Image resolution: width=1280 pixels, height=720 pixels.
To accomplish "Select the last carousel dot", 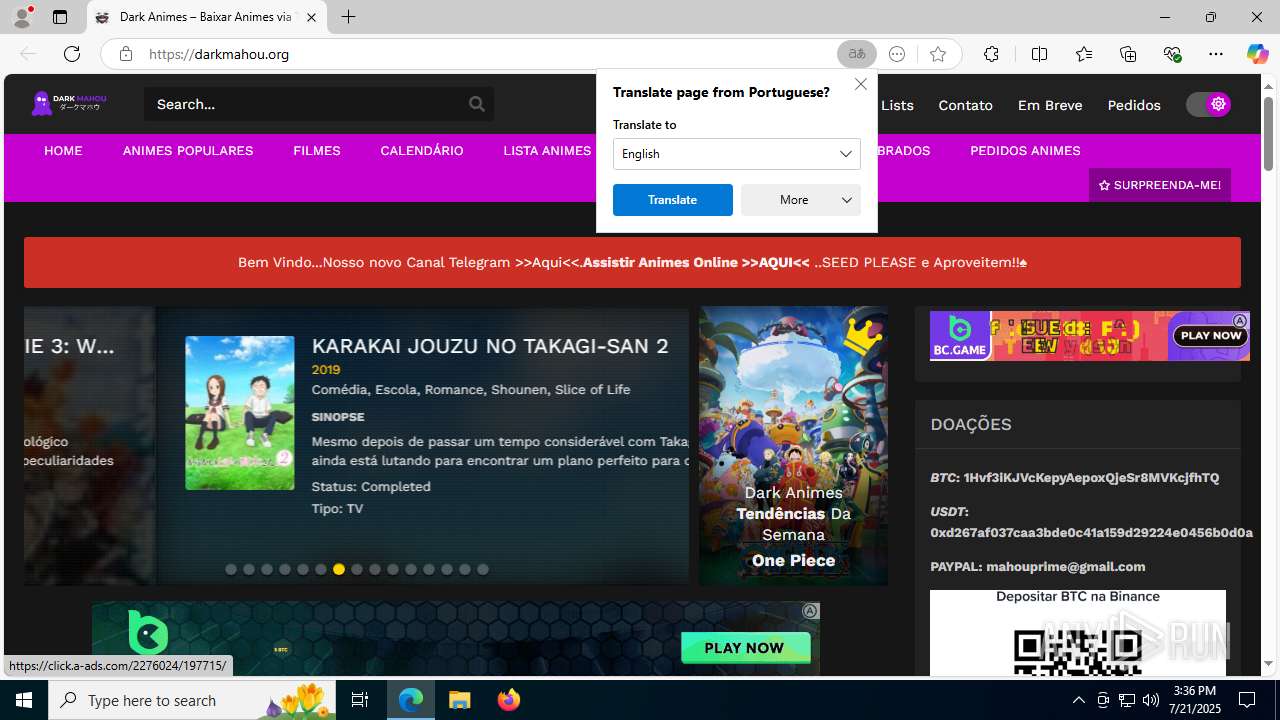I will [x=483, y=569].
